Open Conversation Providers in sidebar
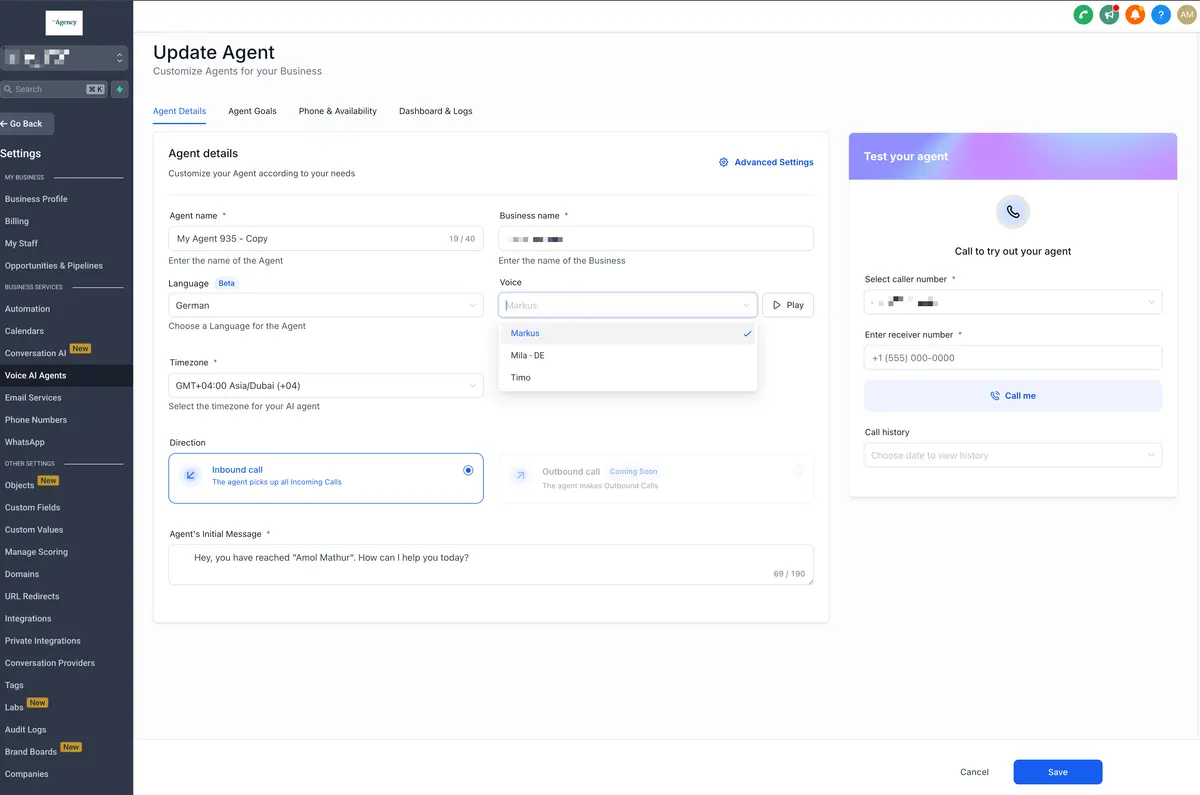Screen dimensions: 1200x795 tap(50, 663)
